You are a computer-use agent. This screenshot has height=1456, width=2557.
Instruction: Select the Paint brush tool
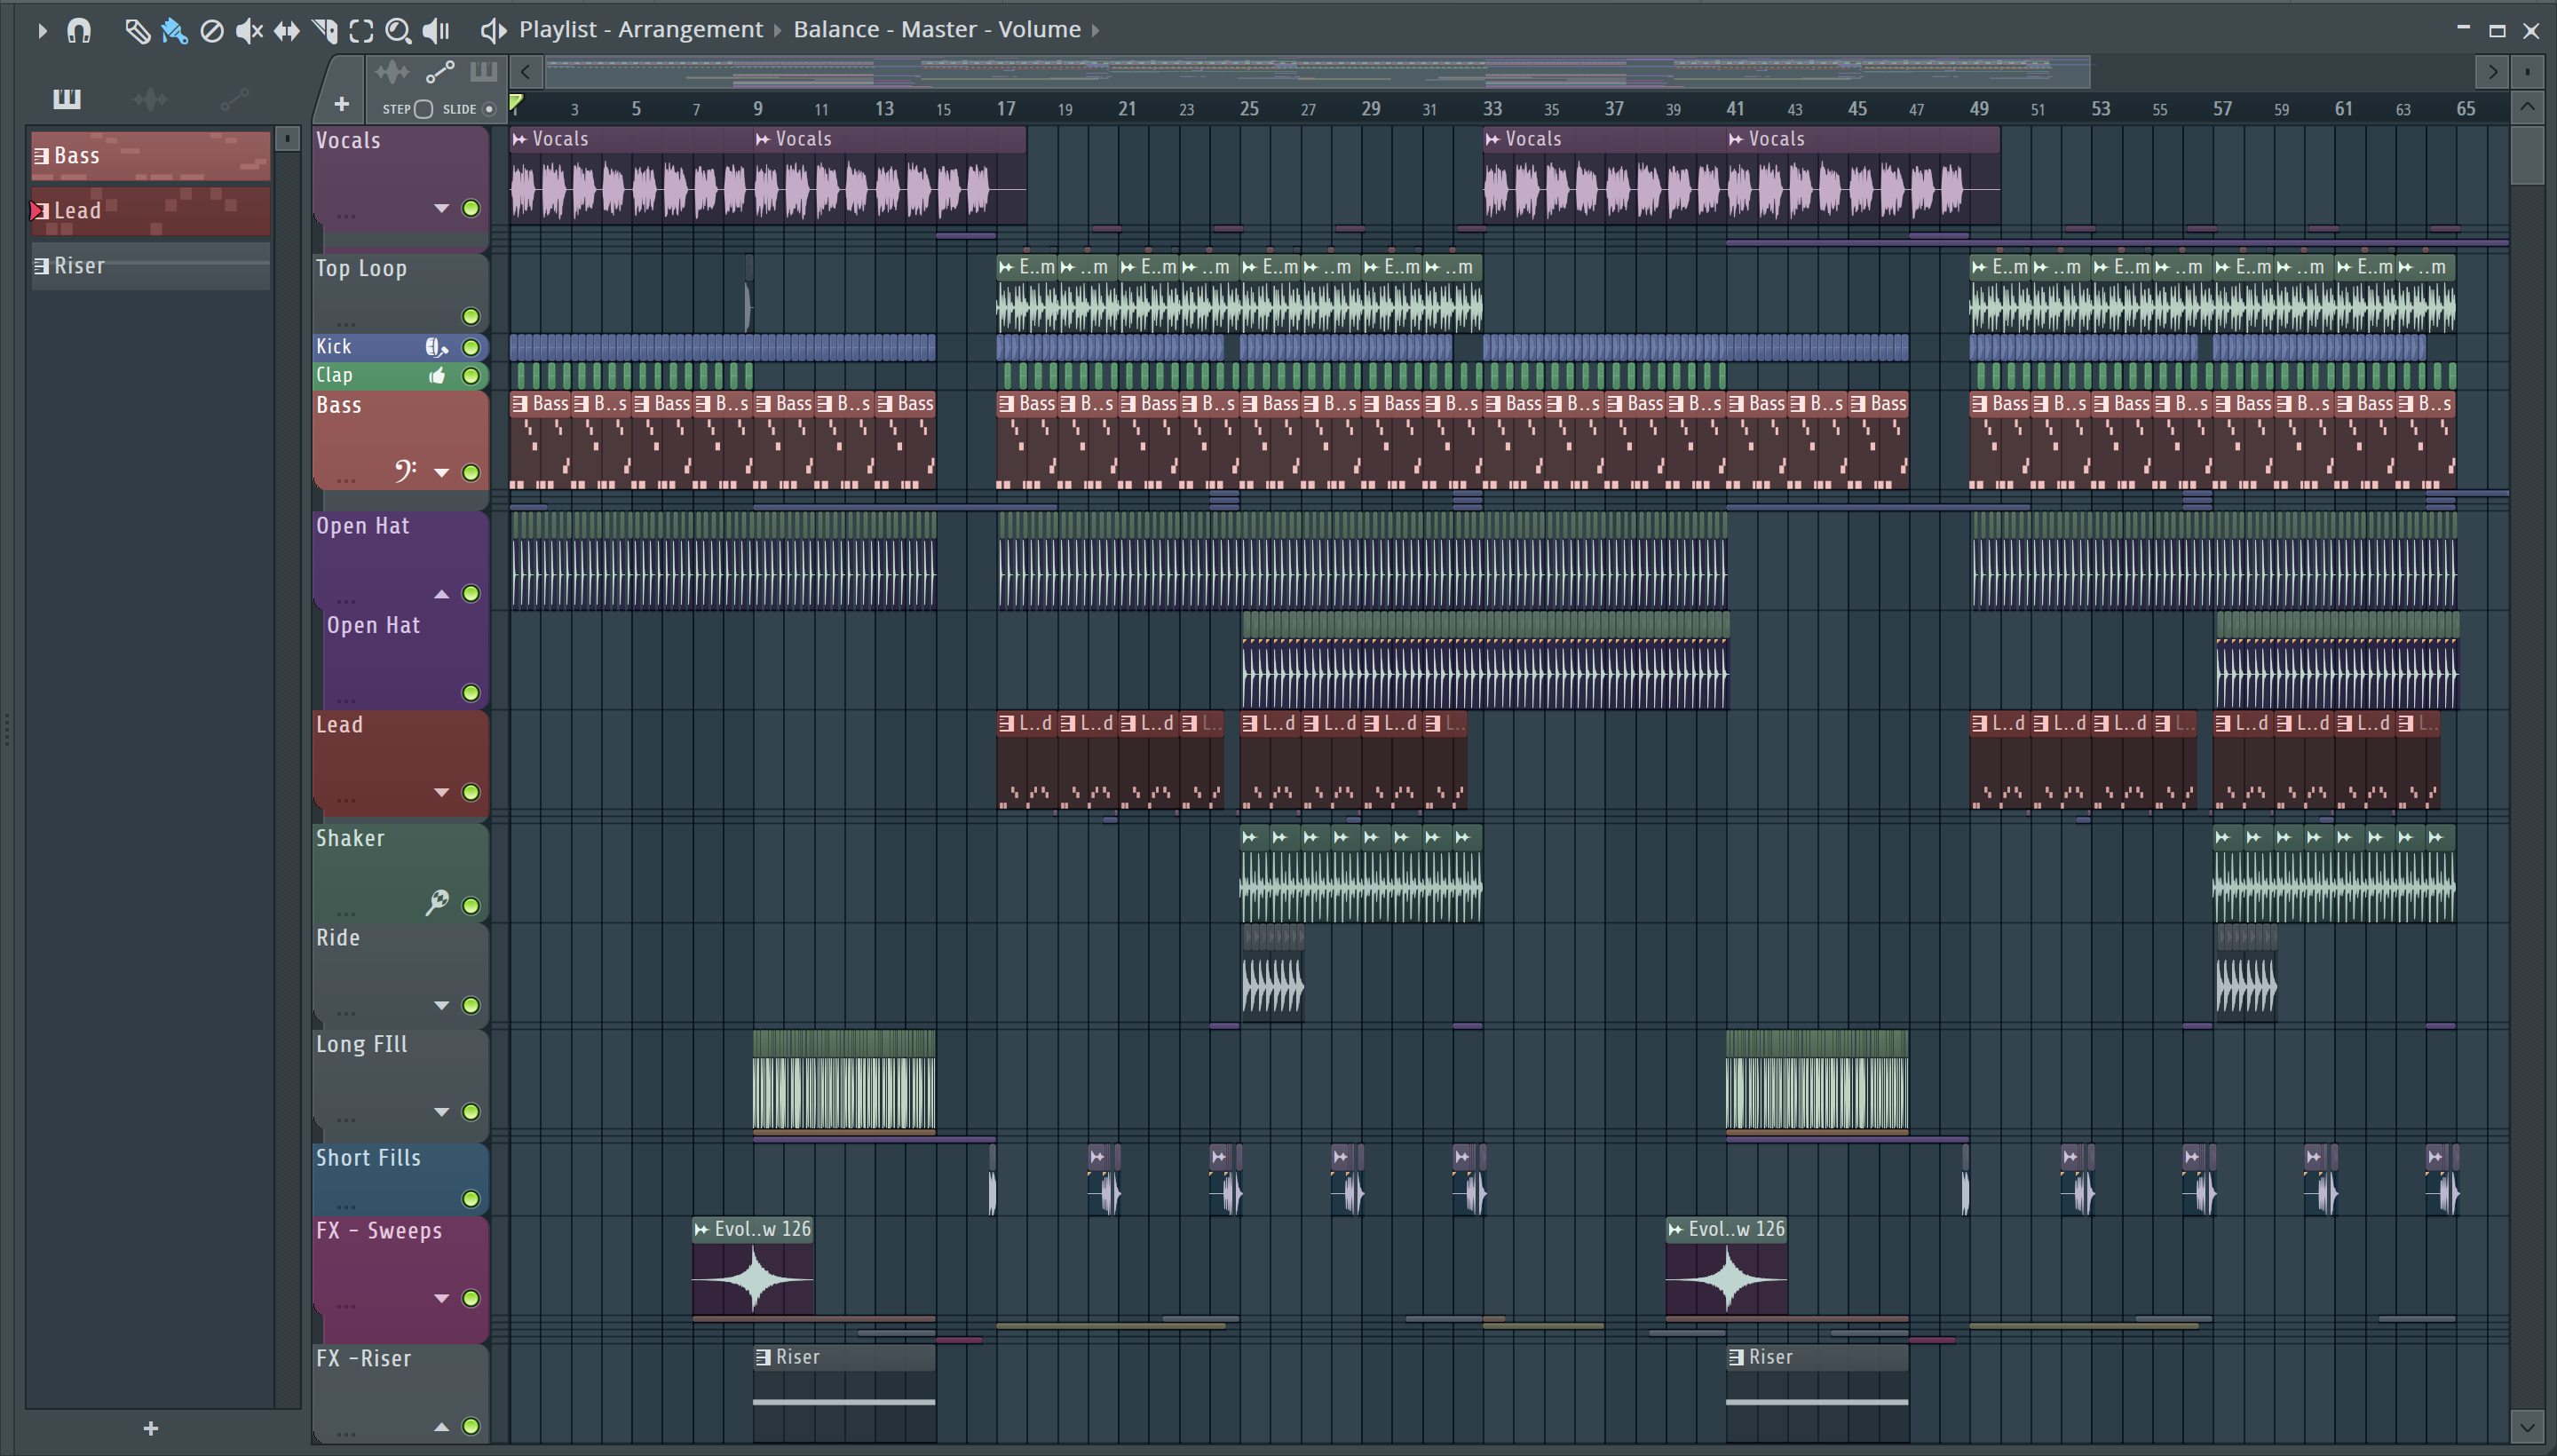174,31
